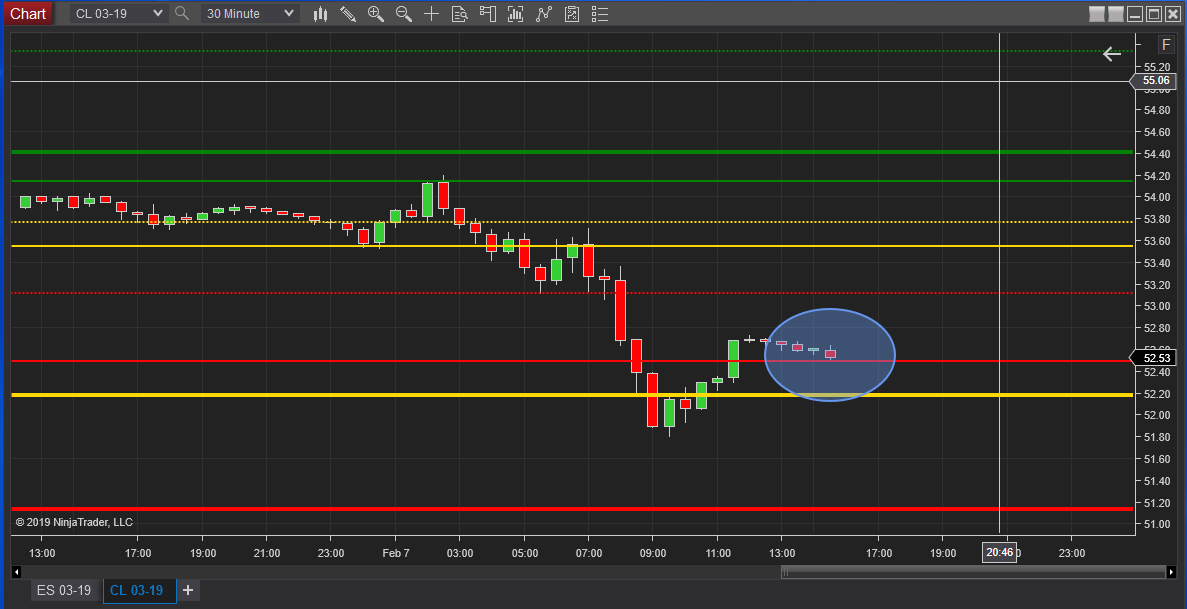This screenshot has height=609, width=1187.
Task: Open the chart Properties list icon
Action: tap(600, 14)
